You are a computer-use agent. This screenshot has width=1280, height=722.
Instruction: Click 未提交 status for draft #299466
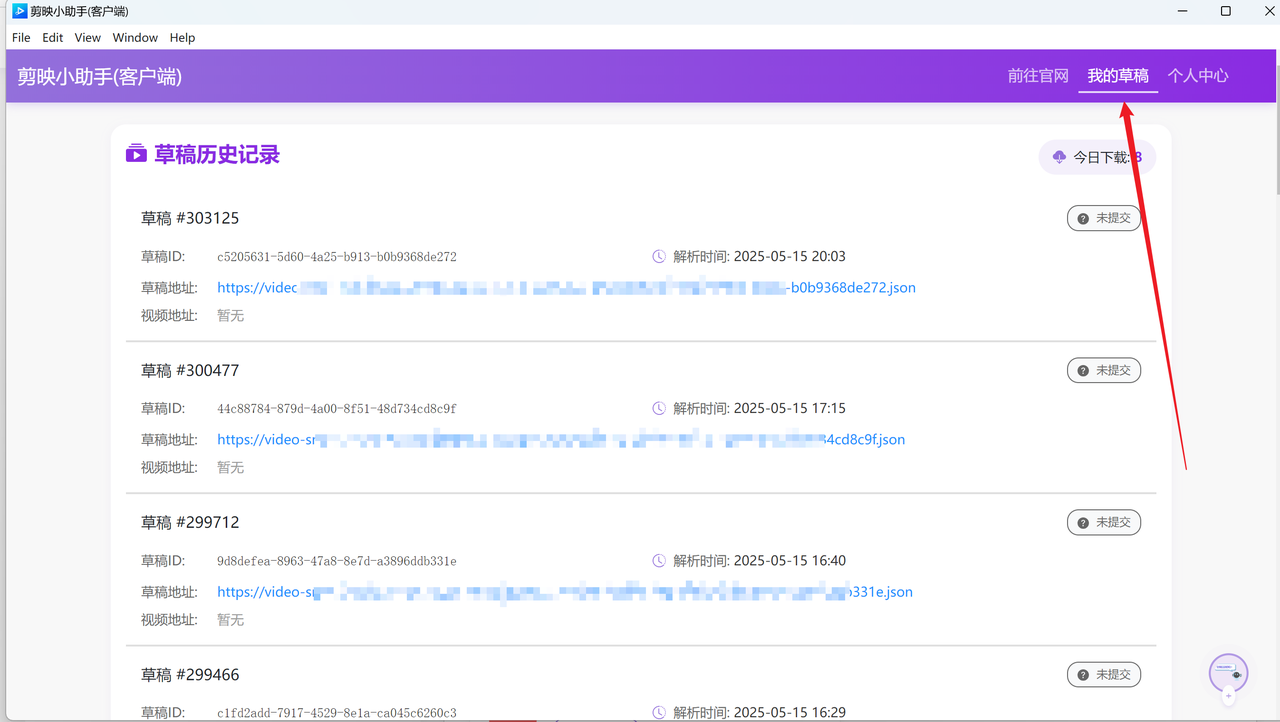(x=1104, y=674)
